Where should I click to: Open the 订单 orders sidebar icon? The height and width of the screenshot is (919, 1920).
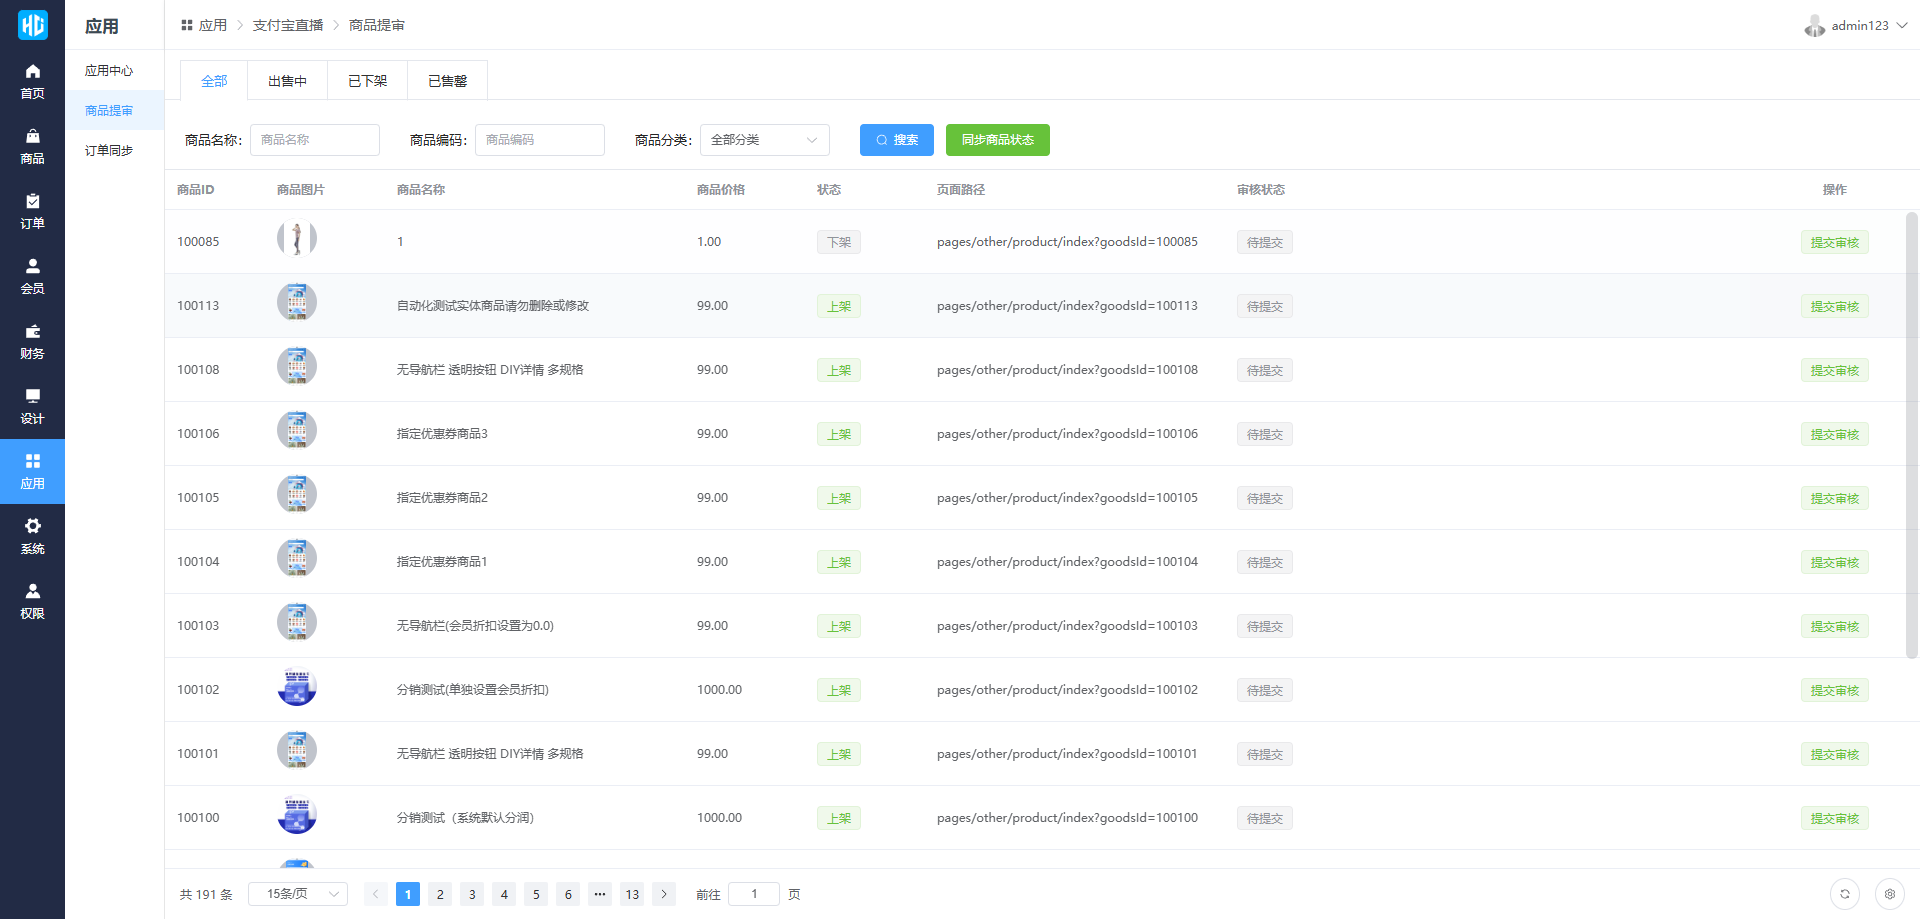click(x=32, y=211)
